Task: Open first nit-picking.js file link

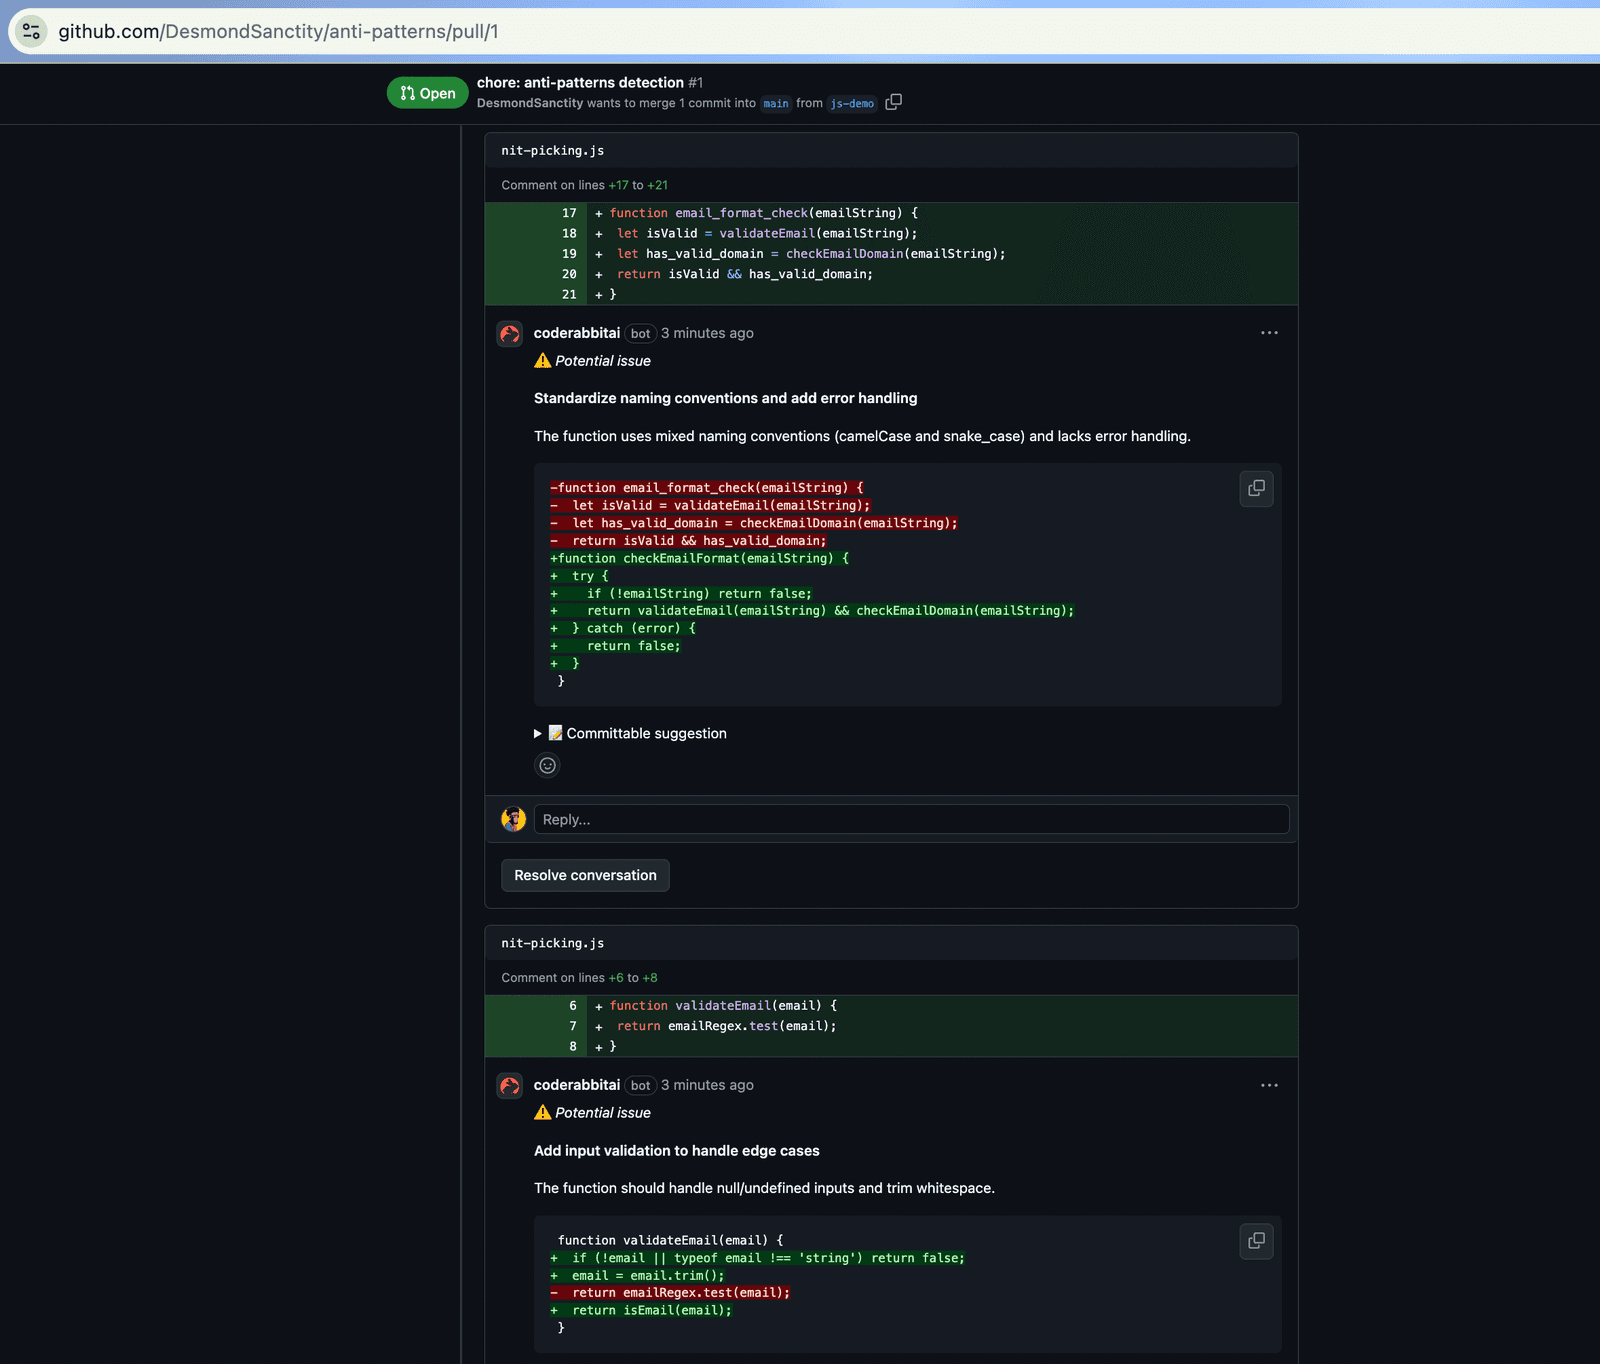Action: click(x=552, y=151)
